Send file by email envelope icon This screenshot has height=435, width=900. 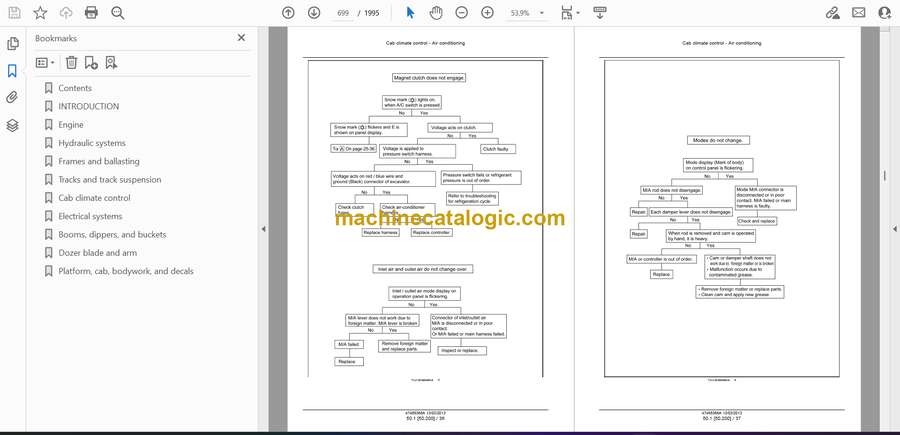[x=859, y=13]
